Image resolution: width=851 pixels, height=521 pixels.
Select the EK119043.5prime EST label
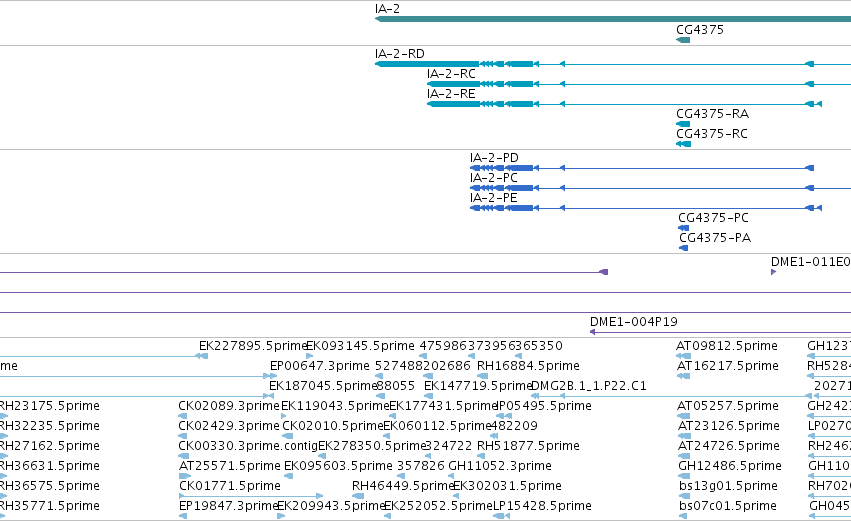click(335, 406)
